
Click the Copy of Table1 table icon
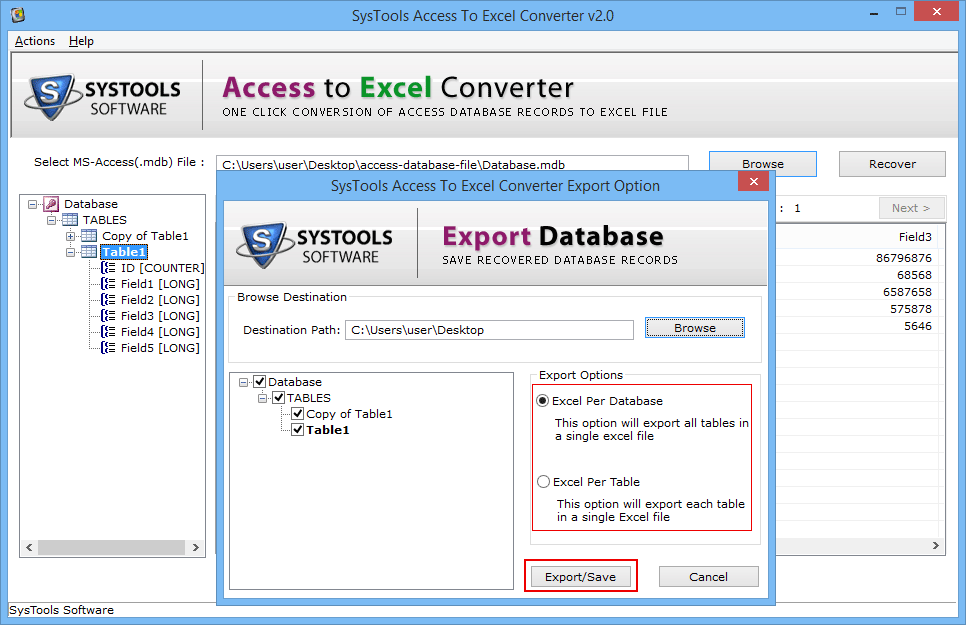pyautogui.click(x=89, y=236)
